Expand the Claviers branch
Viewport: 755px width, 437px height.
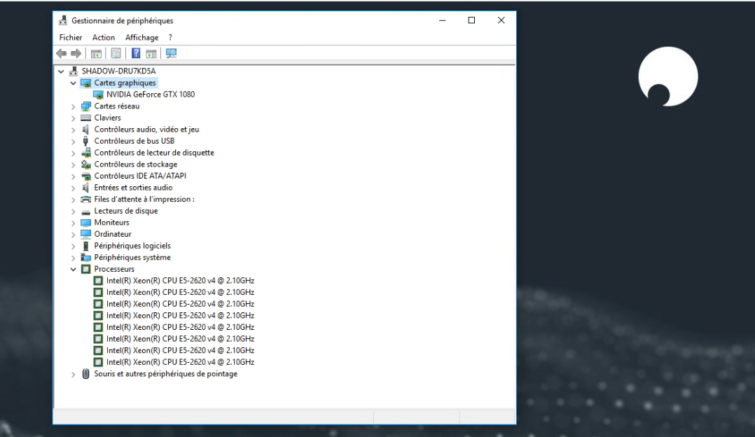(x=73, y=118)
